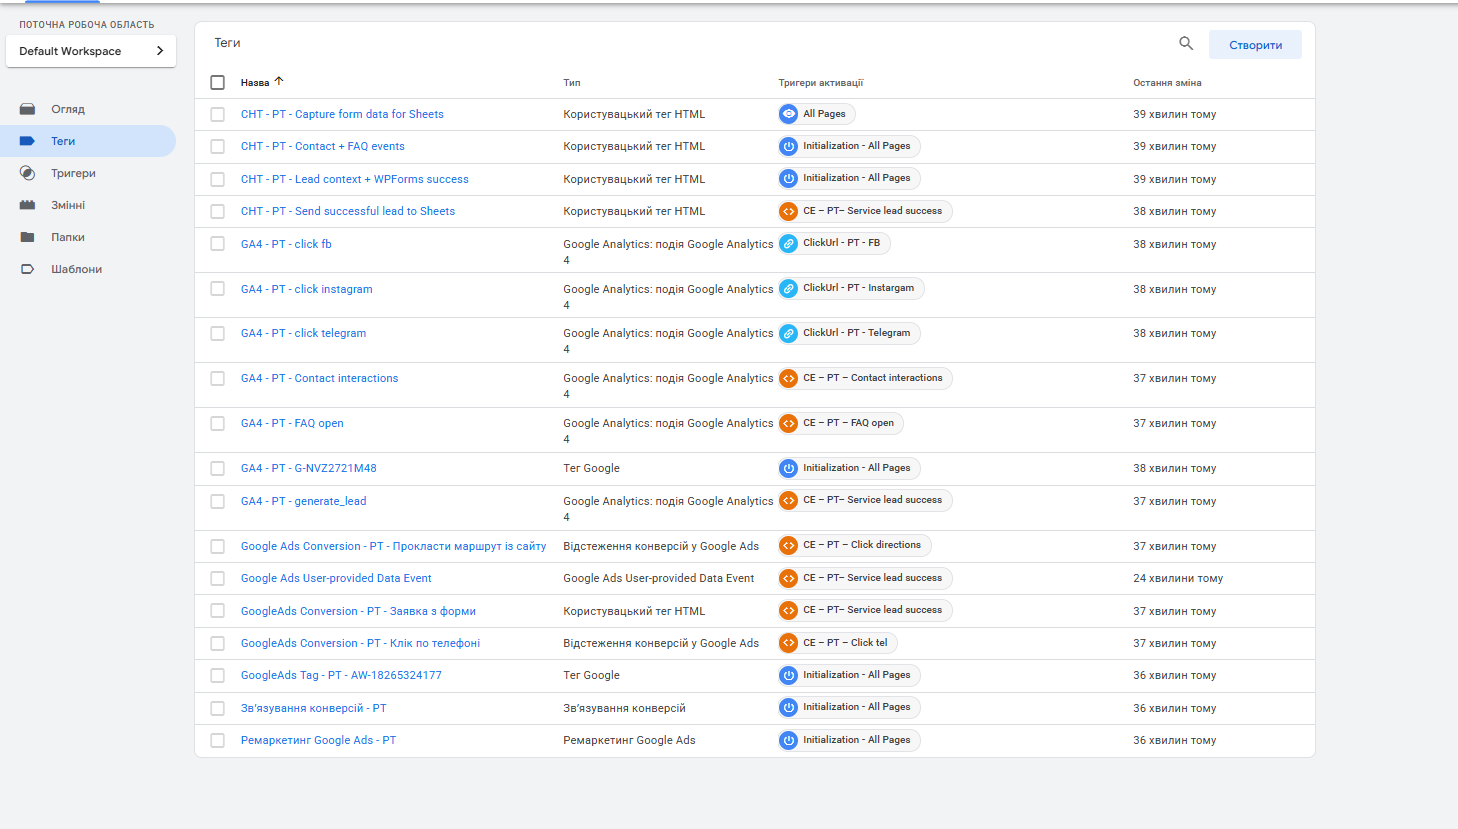The height and width of the screenshot is (829, 1458).
Task: Open tag GA4 - PT - click telegram
Action: pos(303,333)
